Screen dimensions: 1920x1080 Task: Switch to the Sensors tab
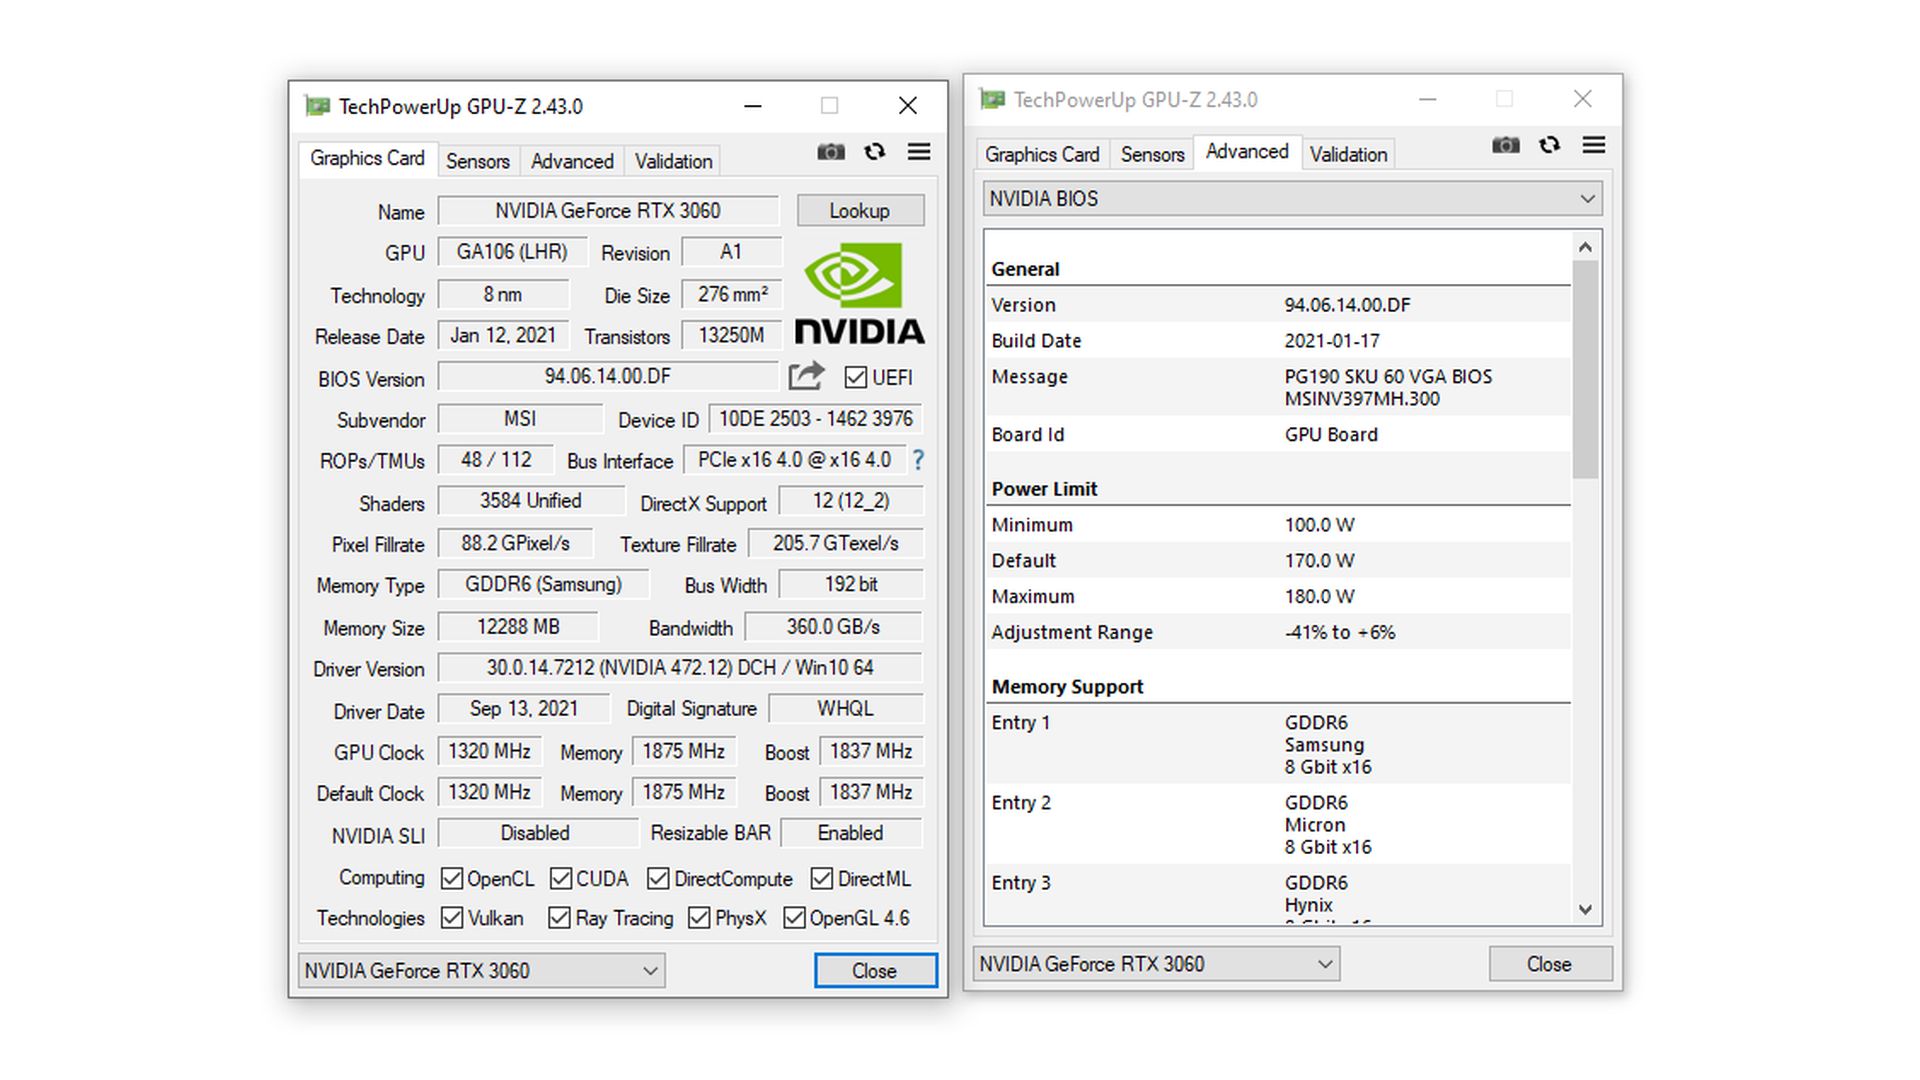(478, 160)
